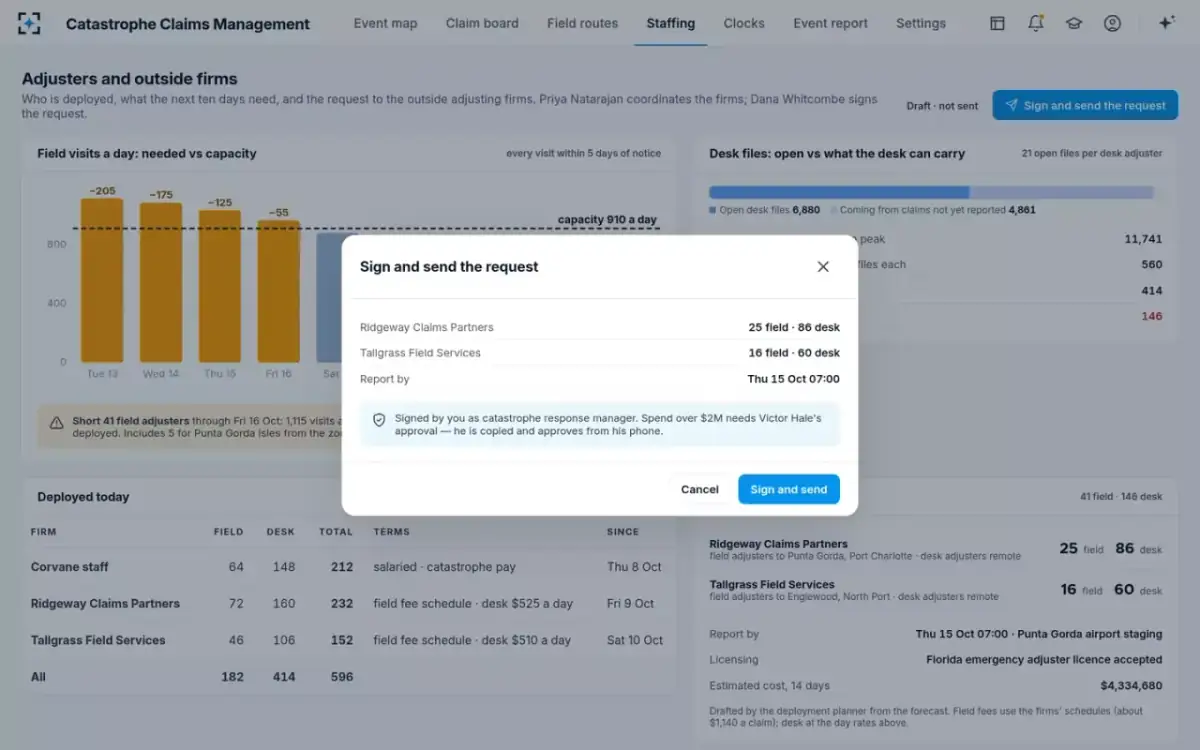Click the Fri 16 chart bar
This screenshot has width=1200, height=750.
click(279, 291)
